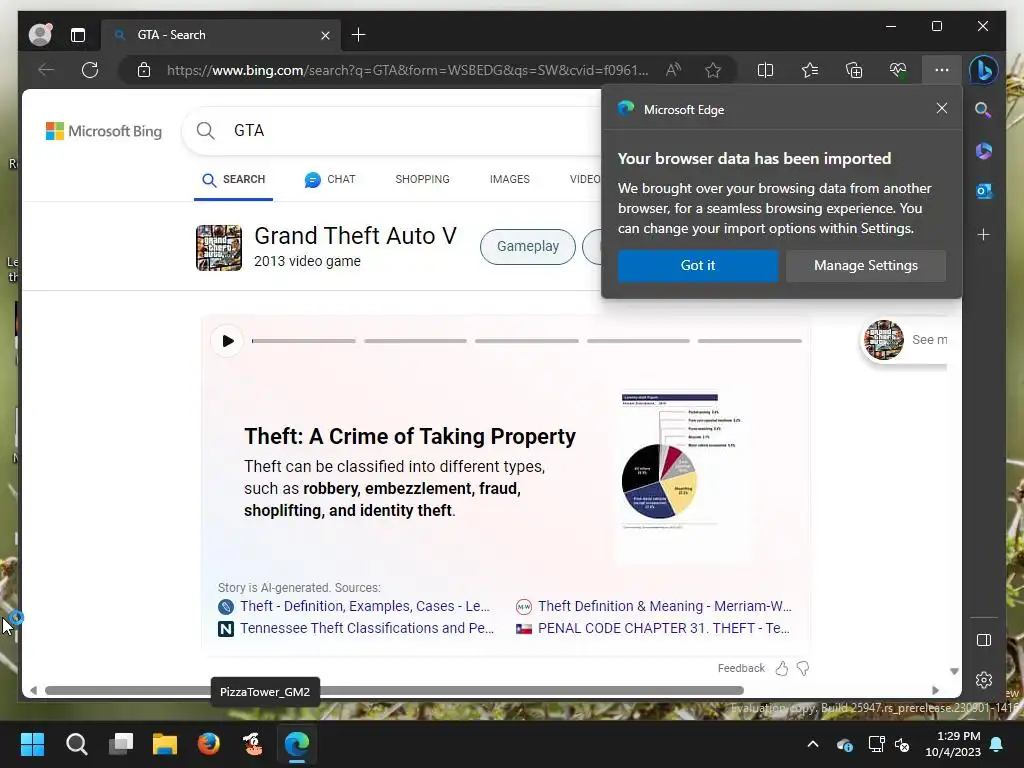This screenshot has height=768, width=1024.
Task: Open the sidebar Search icon
Action: 984,110
